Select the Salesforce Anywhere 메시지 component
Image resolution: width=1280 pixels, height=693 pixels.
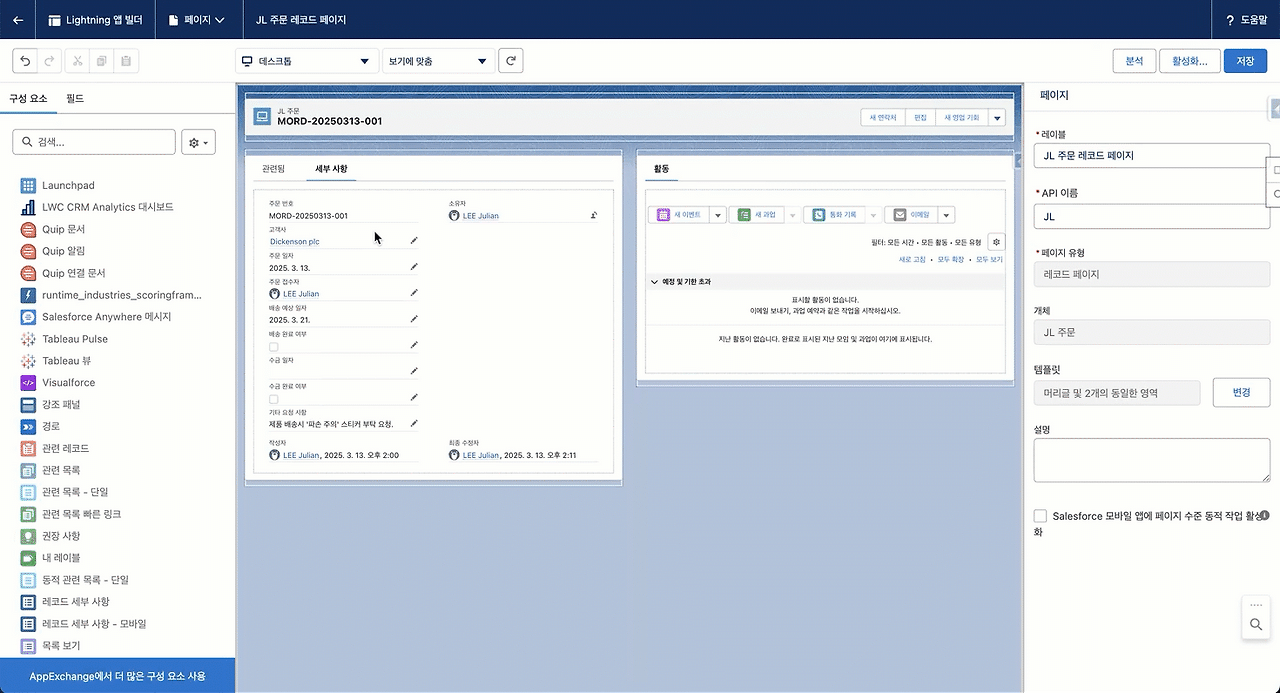pos(96,317)
